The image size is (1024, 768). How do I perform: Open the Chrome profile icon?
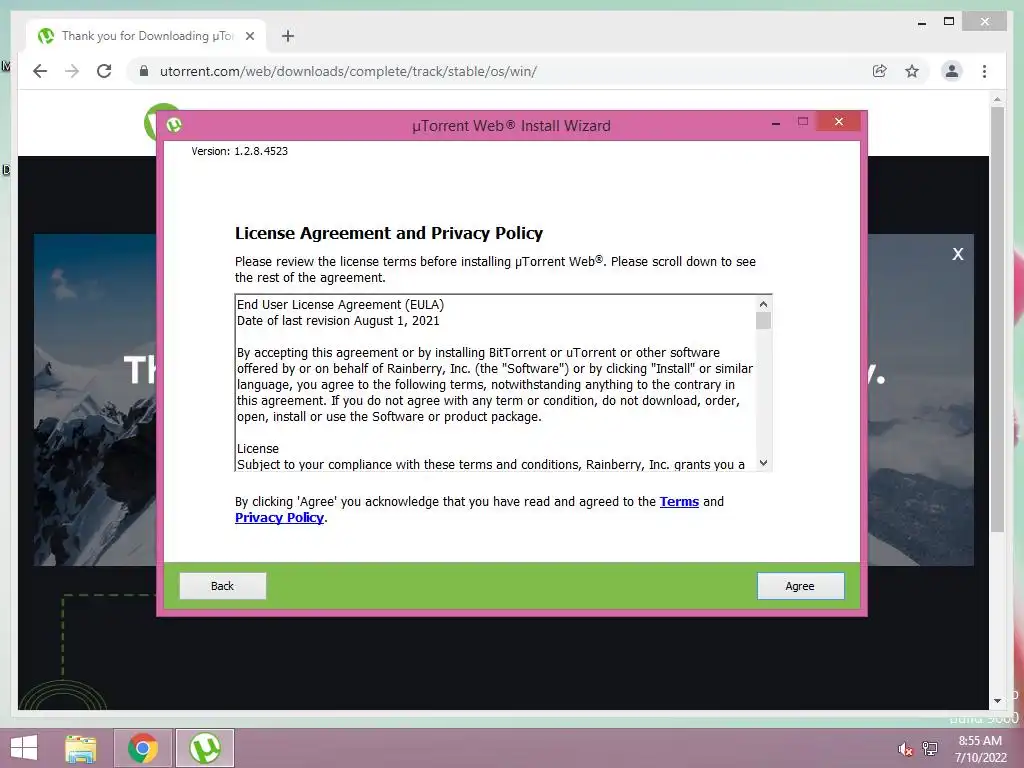(x=952, y=71)
